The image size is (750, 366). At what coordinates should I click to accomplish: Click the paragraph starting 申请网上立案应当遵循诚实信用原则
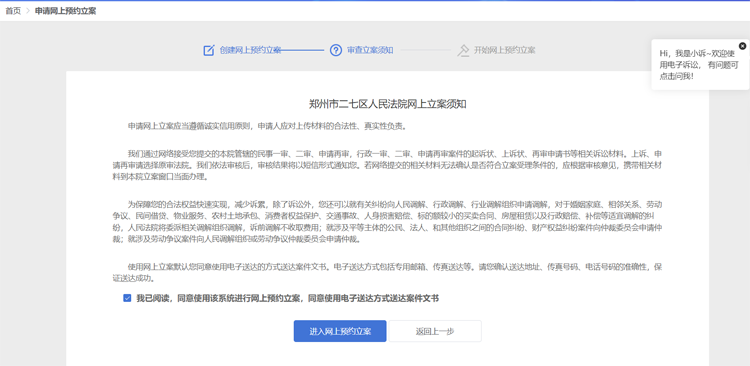[x=267, y=126]
